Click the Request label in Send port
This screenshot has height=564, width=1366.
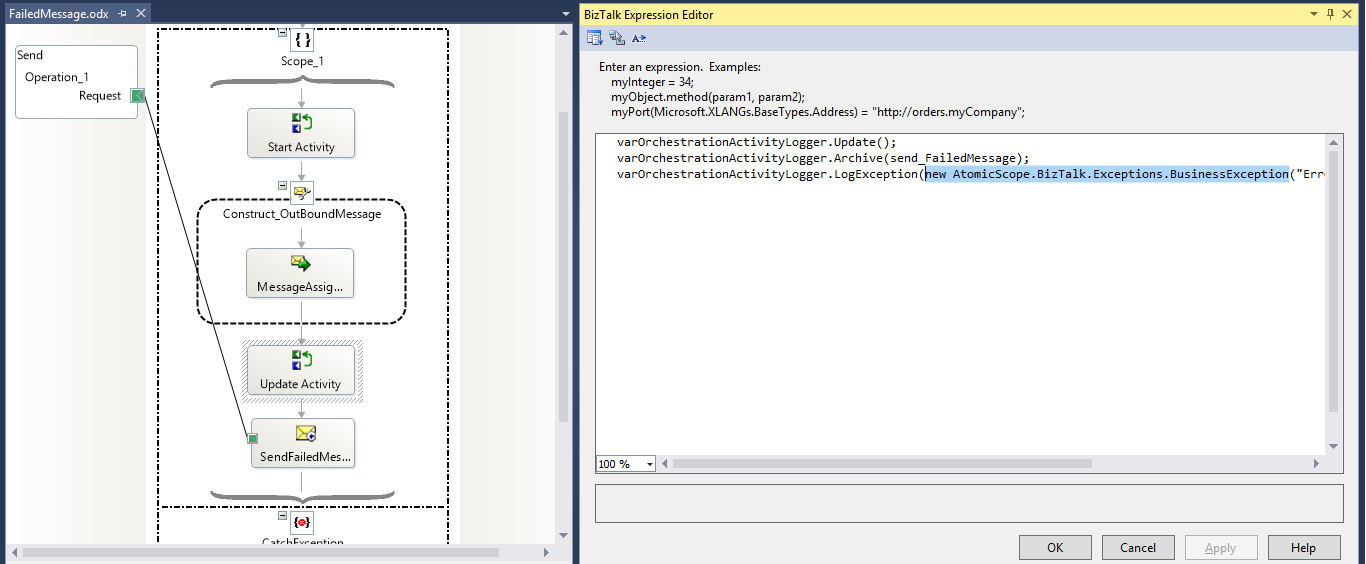click(x=100, y=96)
